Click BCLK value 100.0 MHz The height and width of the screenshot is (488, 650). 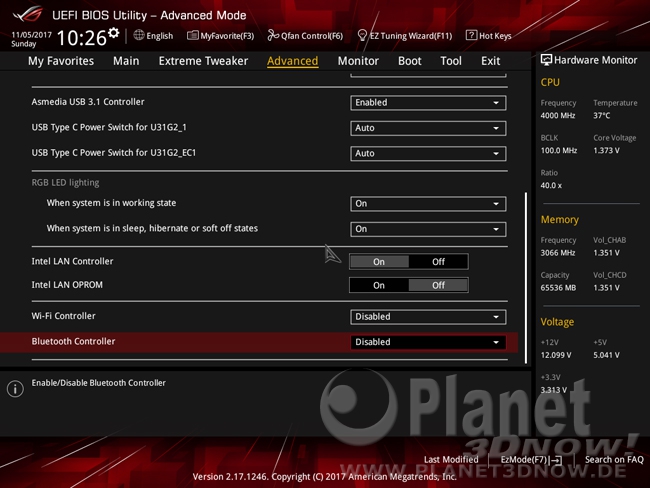tap(559, 151)
